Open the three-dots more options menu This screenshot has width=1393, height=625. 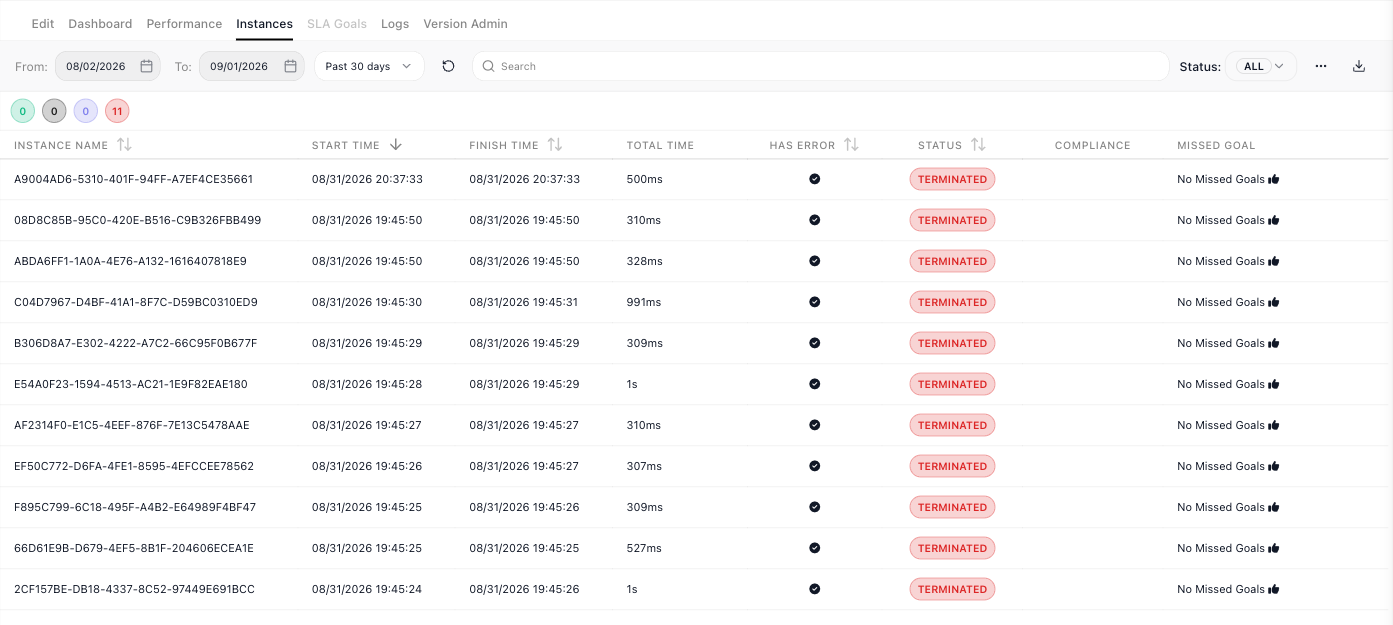pos(1321,66)
